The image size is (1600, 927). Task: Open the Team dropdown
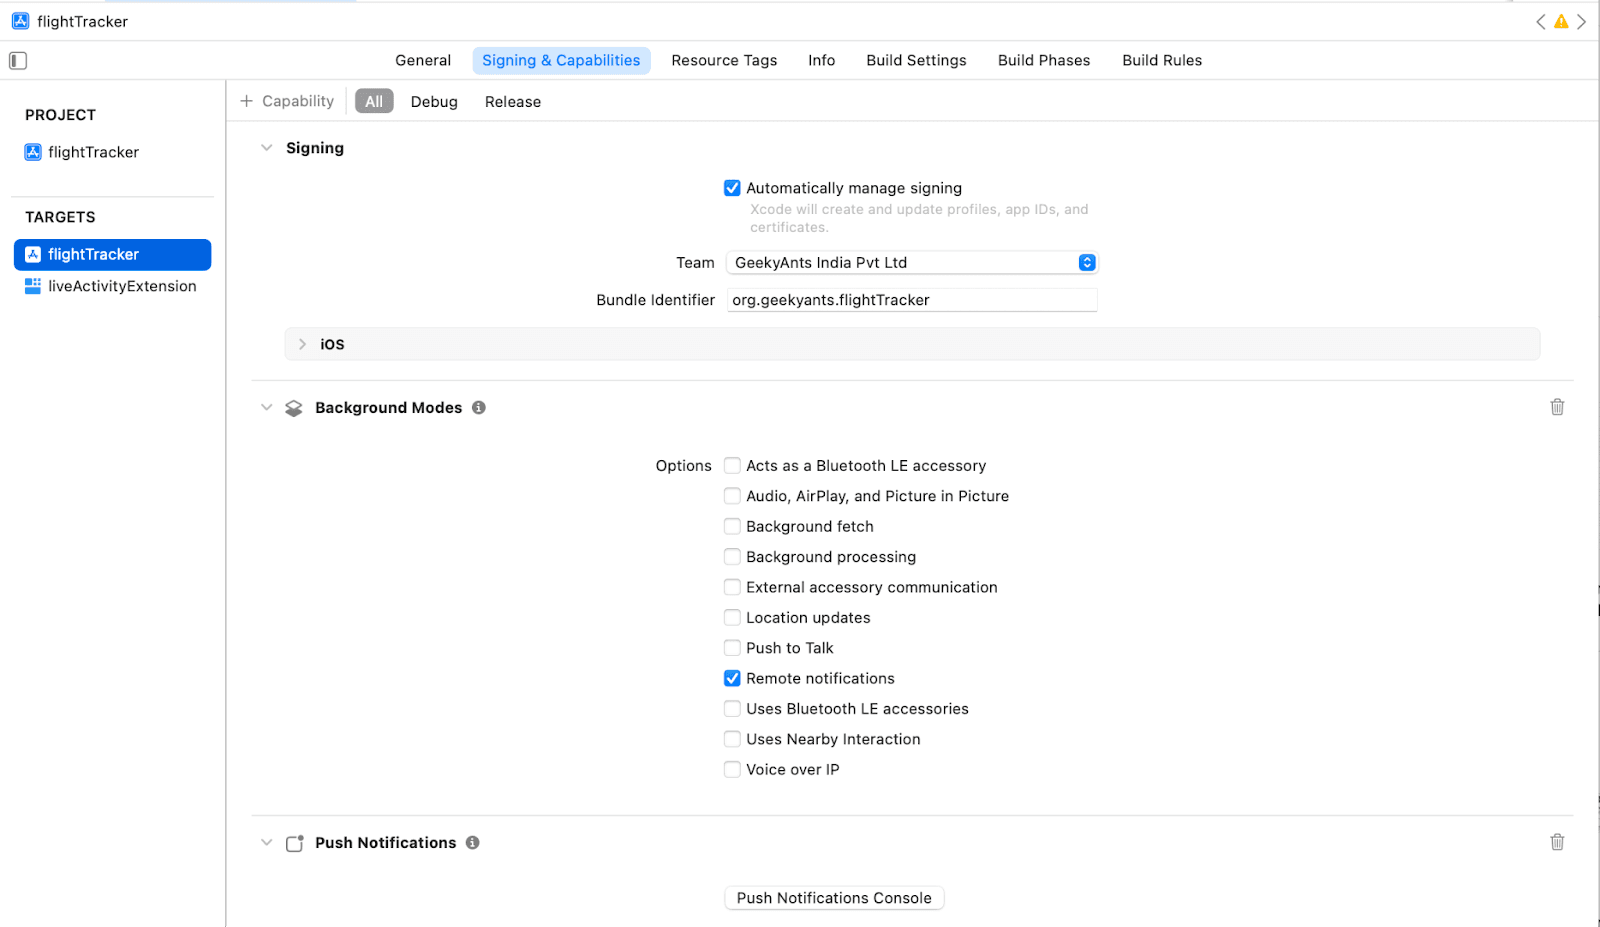[x=1086, y=262]
